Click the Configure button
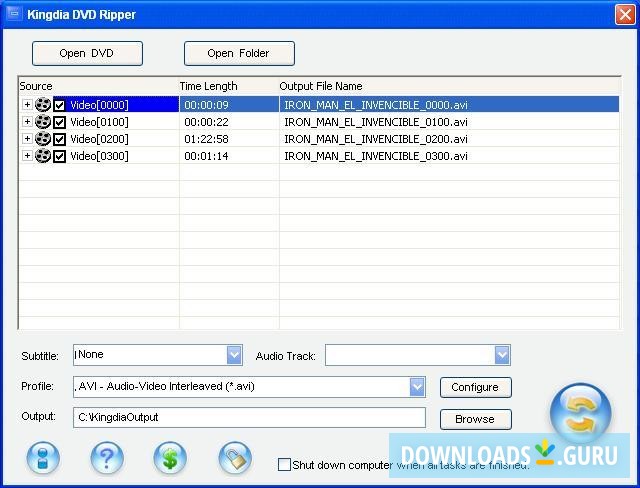The image size is (640, 488). click(x=476, y=387)
